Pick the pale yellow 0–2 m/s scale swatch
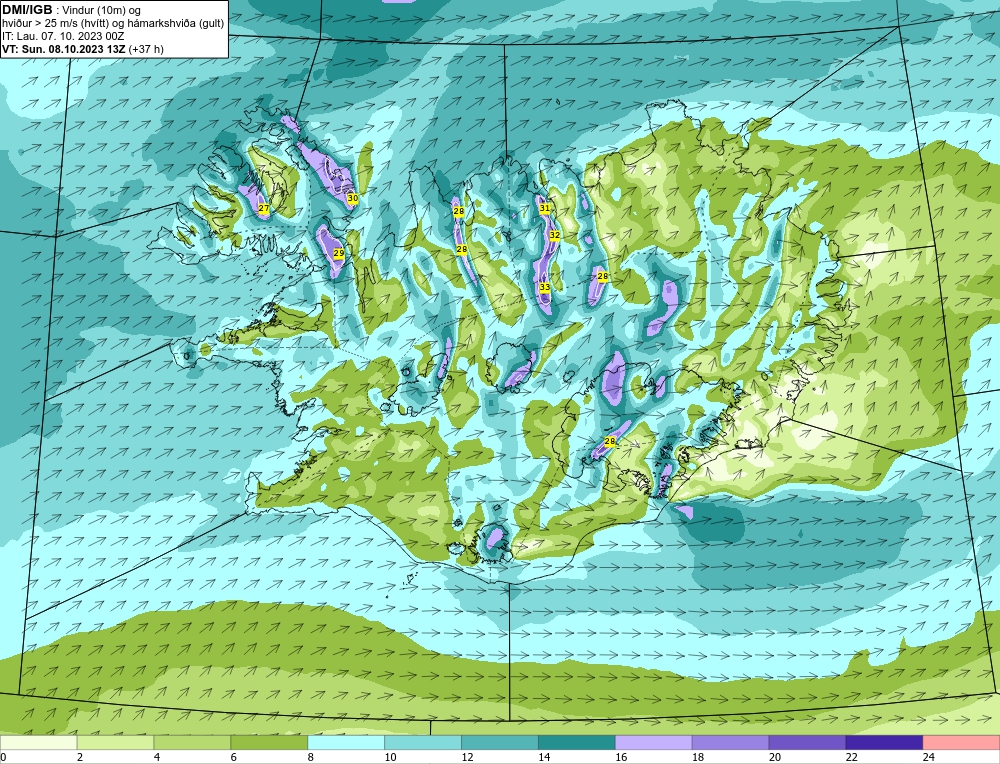The height and width of the screenshot is (764, 1000). coord(38,743)
